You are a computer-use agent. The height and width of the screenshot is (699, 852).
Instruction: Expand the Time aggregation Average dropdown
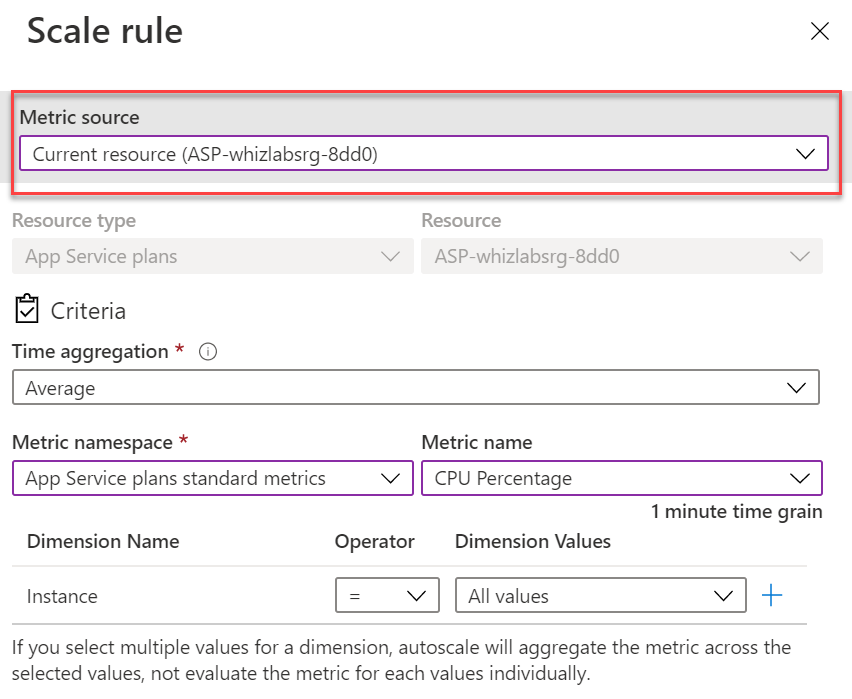tap(415, 388)
